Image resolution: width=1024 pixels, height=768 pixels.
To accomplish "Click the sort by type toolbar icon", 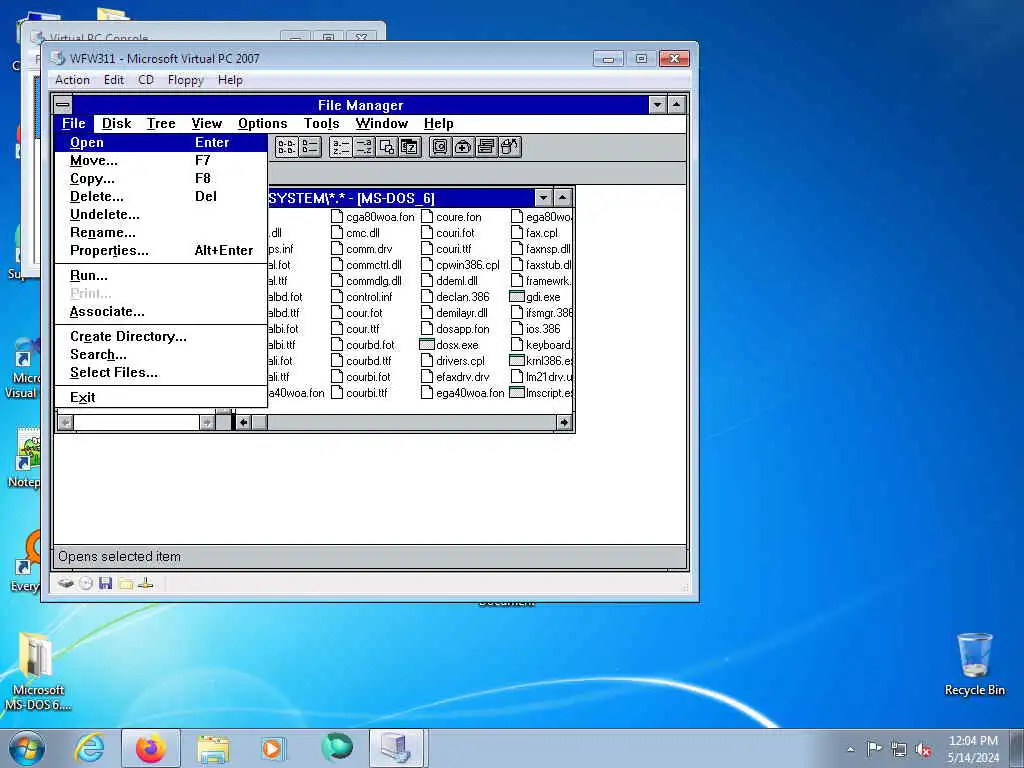I will (363, 147).
